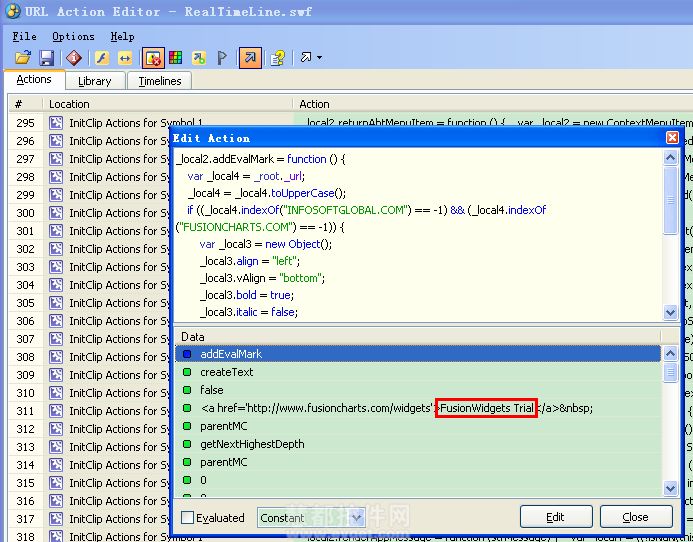Image resolution: width=693 pixels, height=542 pixels.
Task: Select the addEvalMark data row
Action: [417, 354]
